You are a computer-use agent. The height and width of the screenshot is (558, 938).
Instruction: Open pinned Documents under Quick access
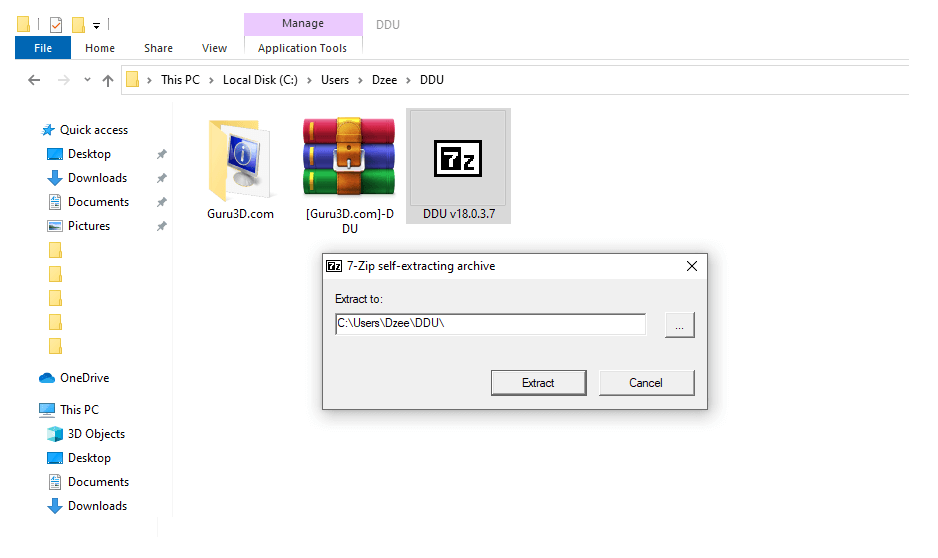click(x=88, y=202)
